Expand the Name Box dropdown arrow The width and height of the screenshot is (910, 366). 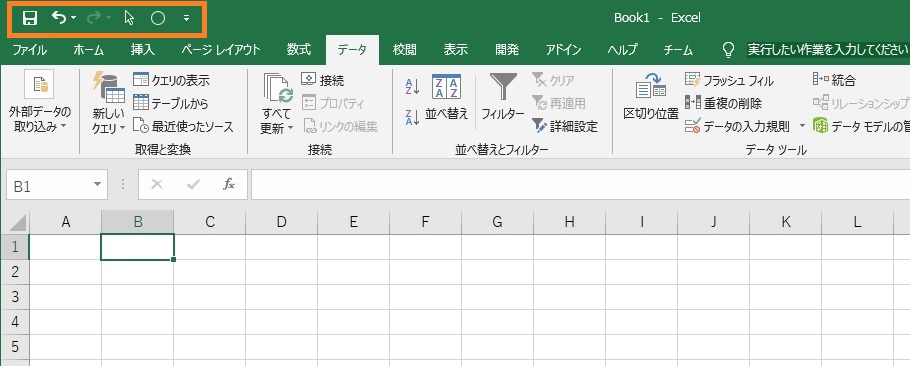(97, 185)
